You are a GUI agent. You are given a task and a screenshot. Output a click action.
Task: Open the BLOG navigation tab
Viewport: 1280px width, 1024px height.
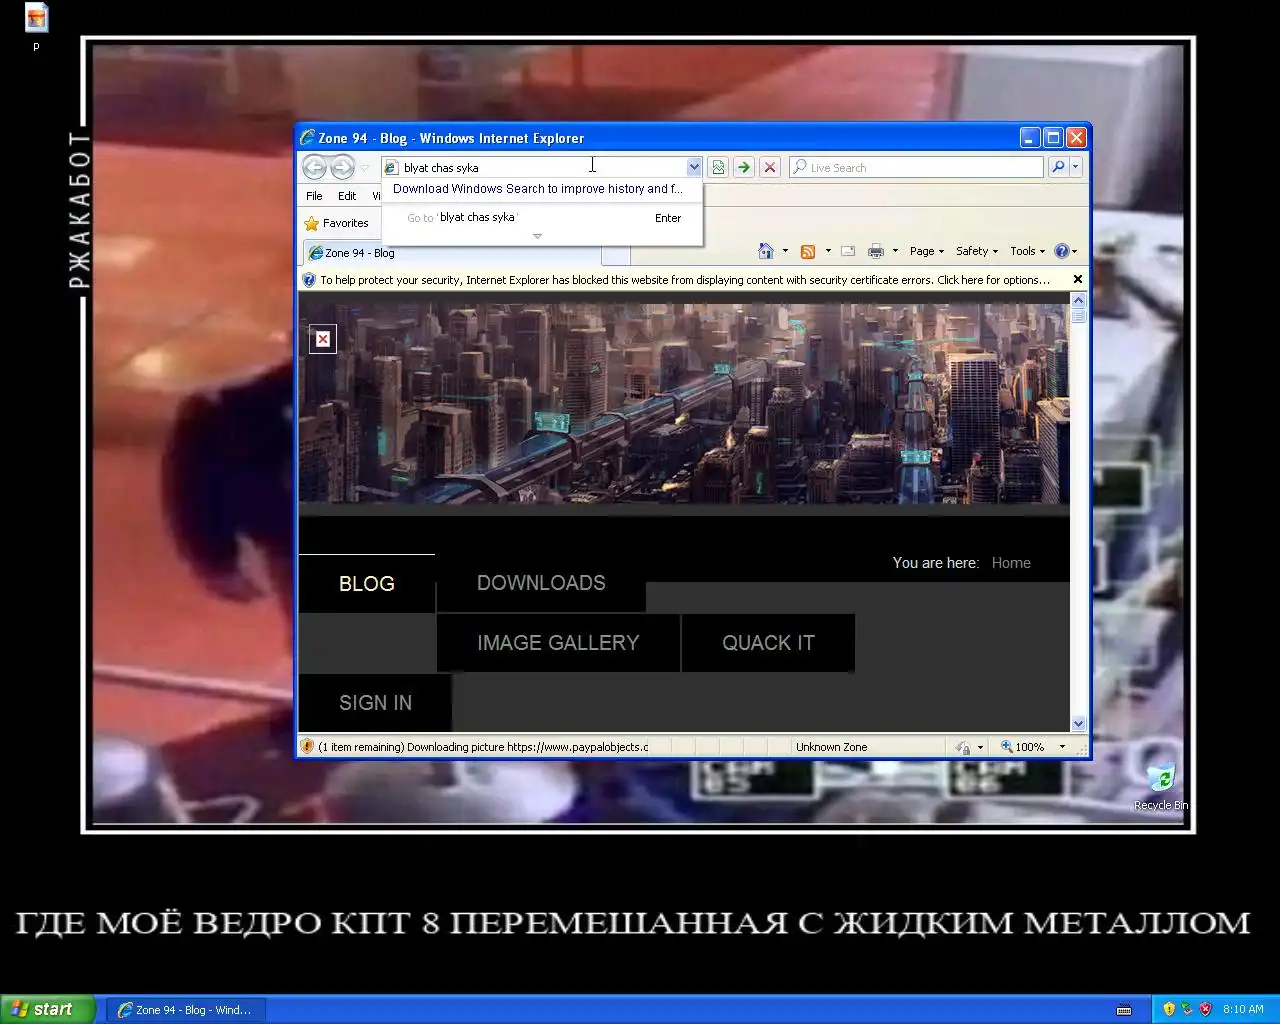click(x=366, y=584)
